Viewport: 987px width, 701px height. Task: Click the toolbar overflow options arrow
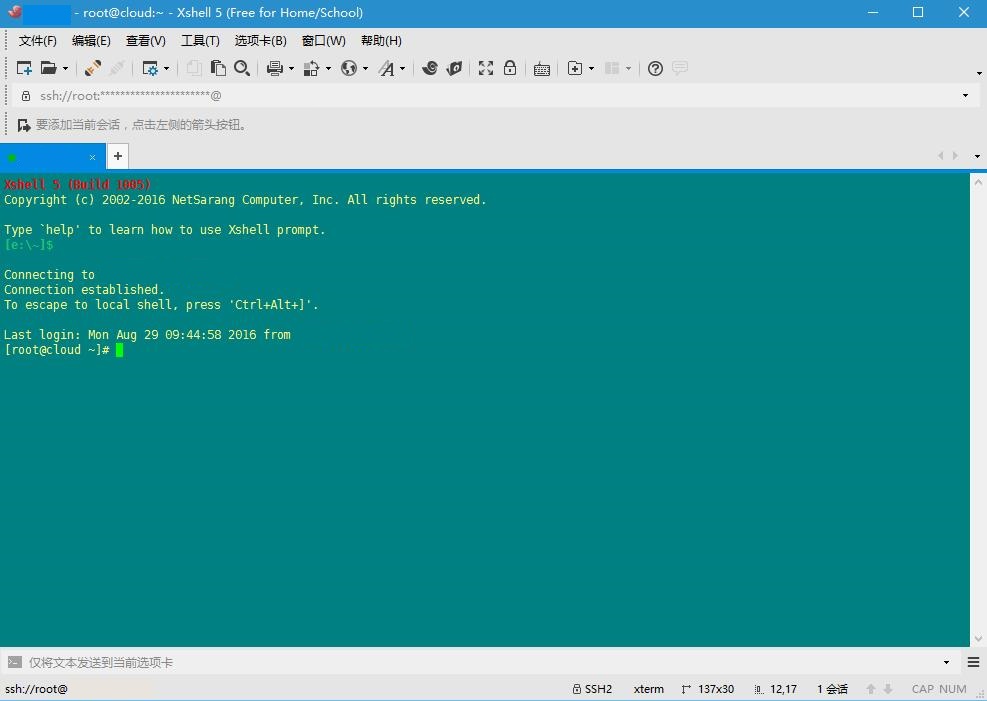click(x=979, y=74)
